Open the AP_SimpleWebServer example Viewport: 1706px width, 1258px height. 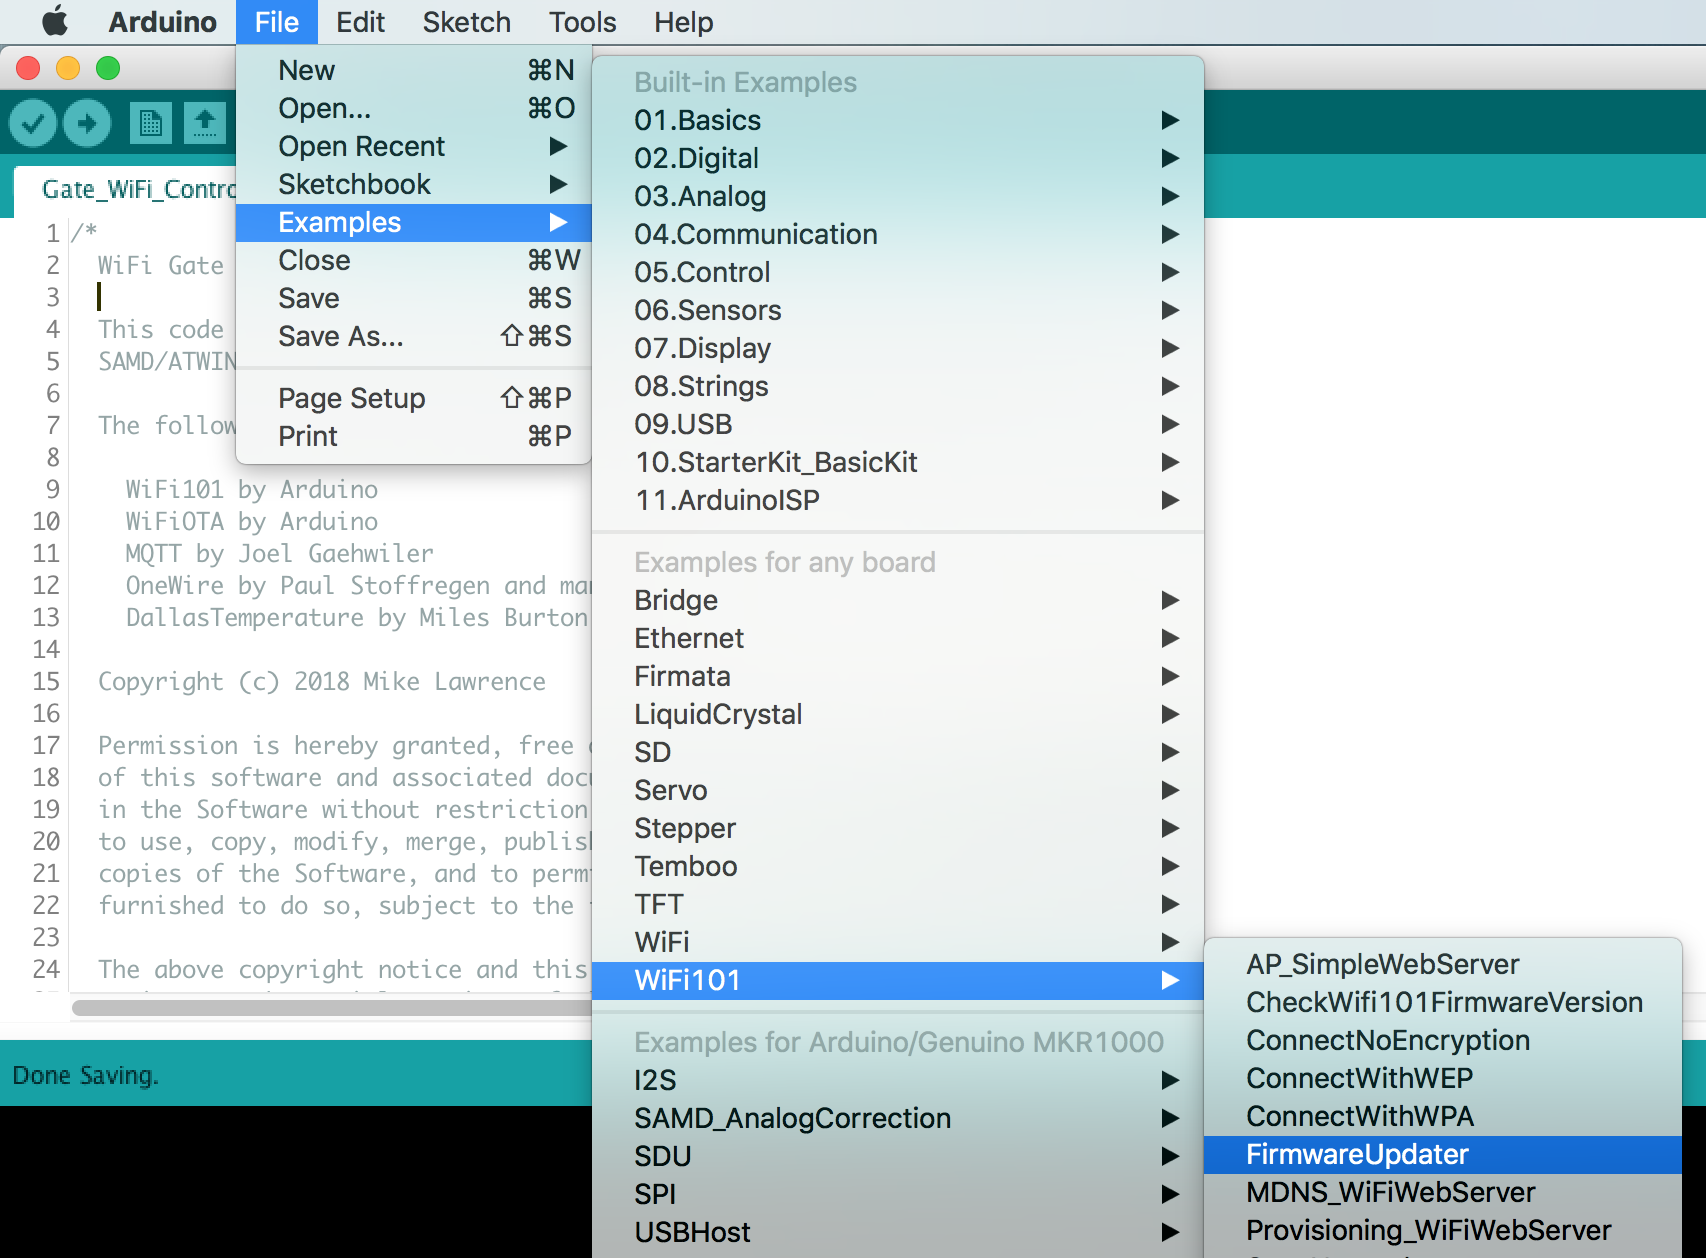1443,964
